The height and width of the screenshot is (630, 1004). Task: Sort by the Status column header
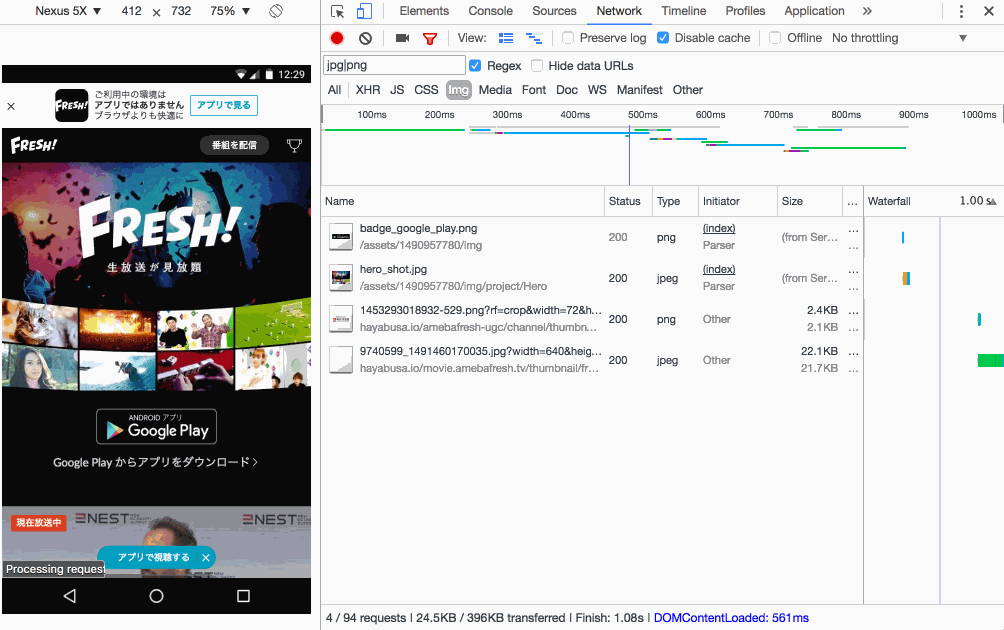(628, 201)
